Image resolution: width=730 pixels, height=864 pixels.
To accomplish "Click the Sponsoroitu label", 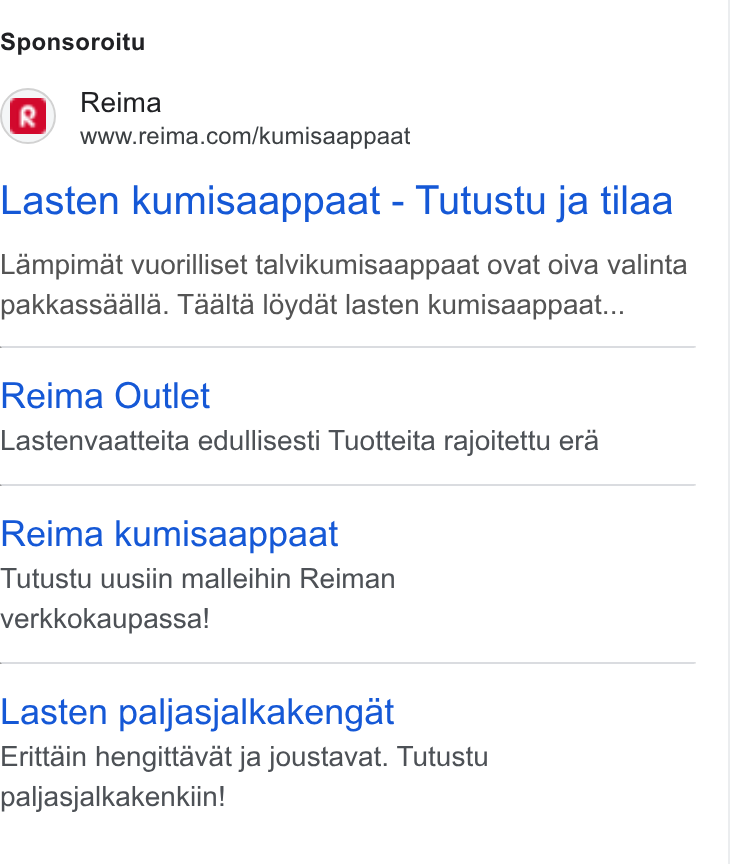I will 73,42.
